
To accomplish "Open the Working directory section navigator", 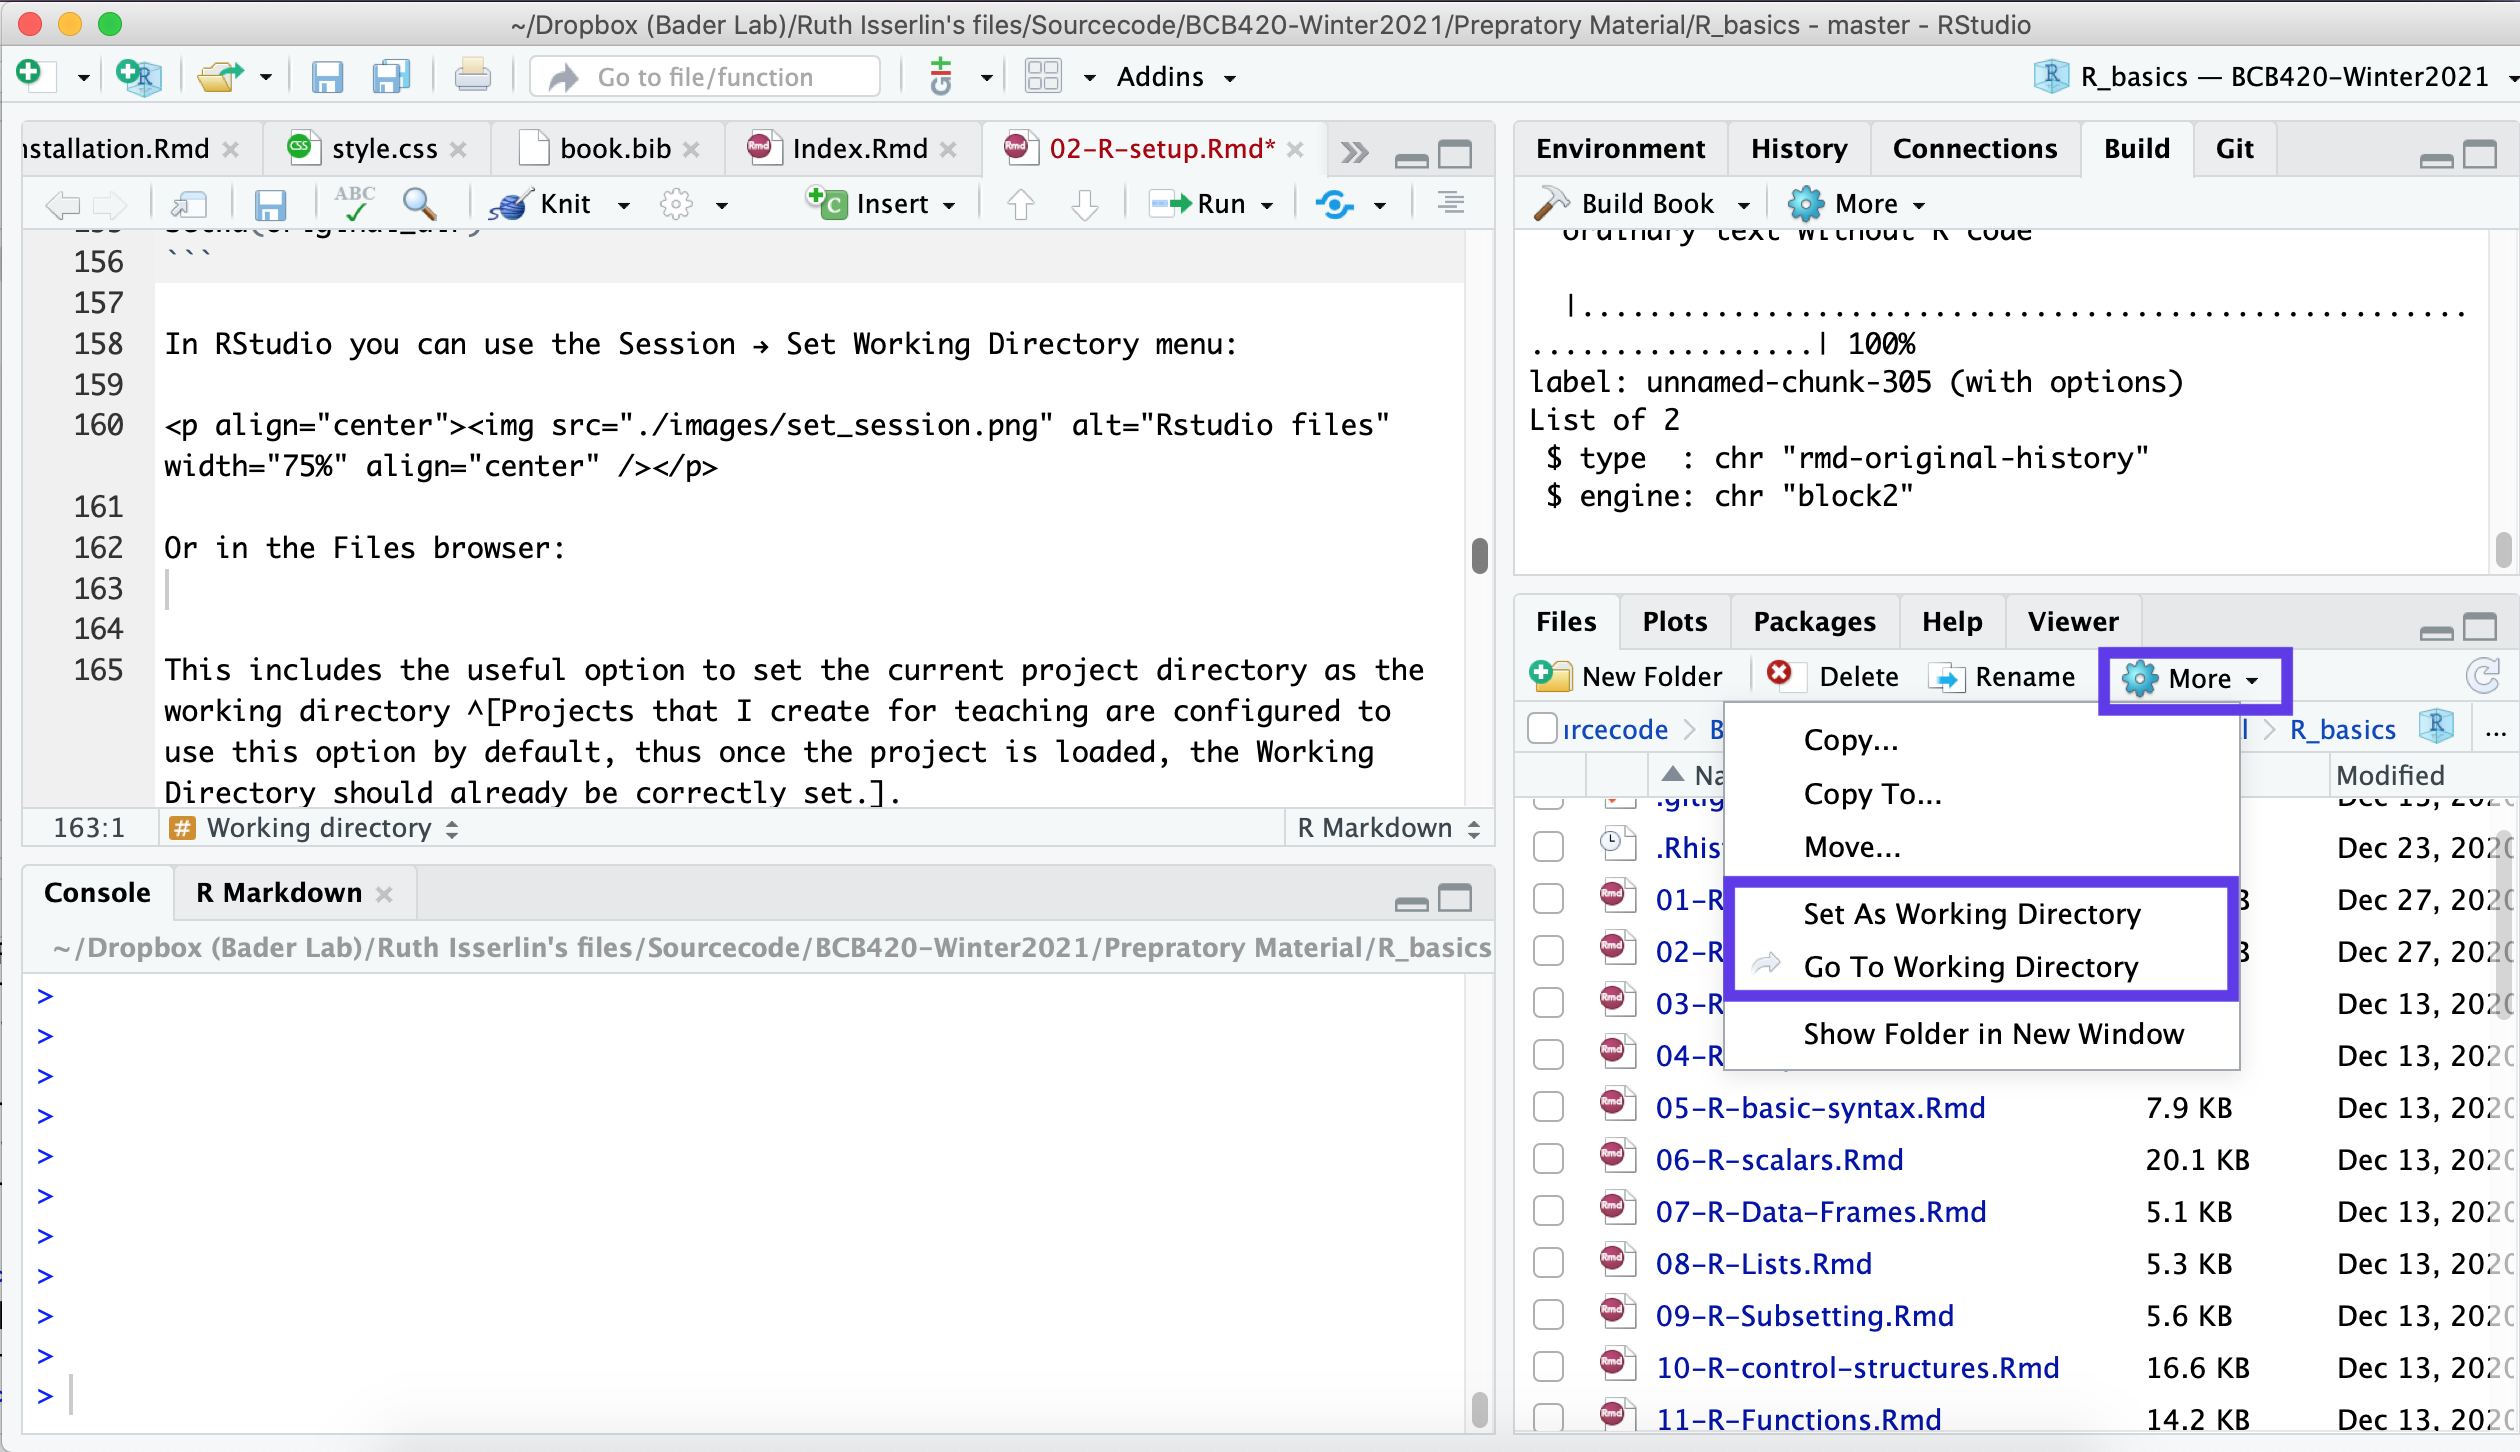I will (315, 828).
